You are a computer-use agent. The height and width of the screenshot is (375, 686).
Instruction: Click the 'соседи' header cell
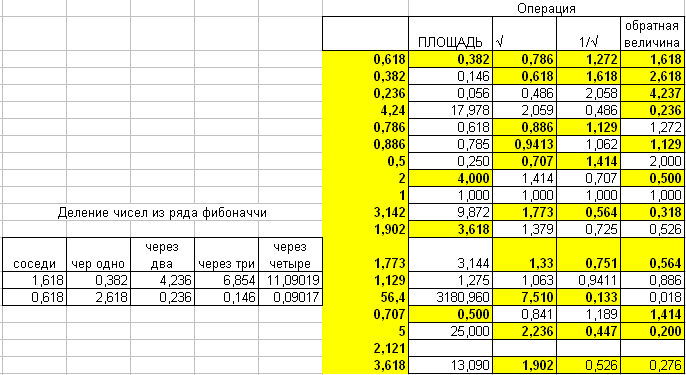pyautogui.click(x=34, y=255)
